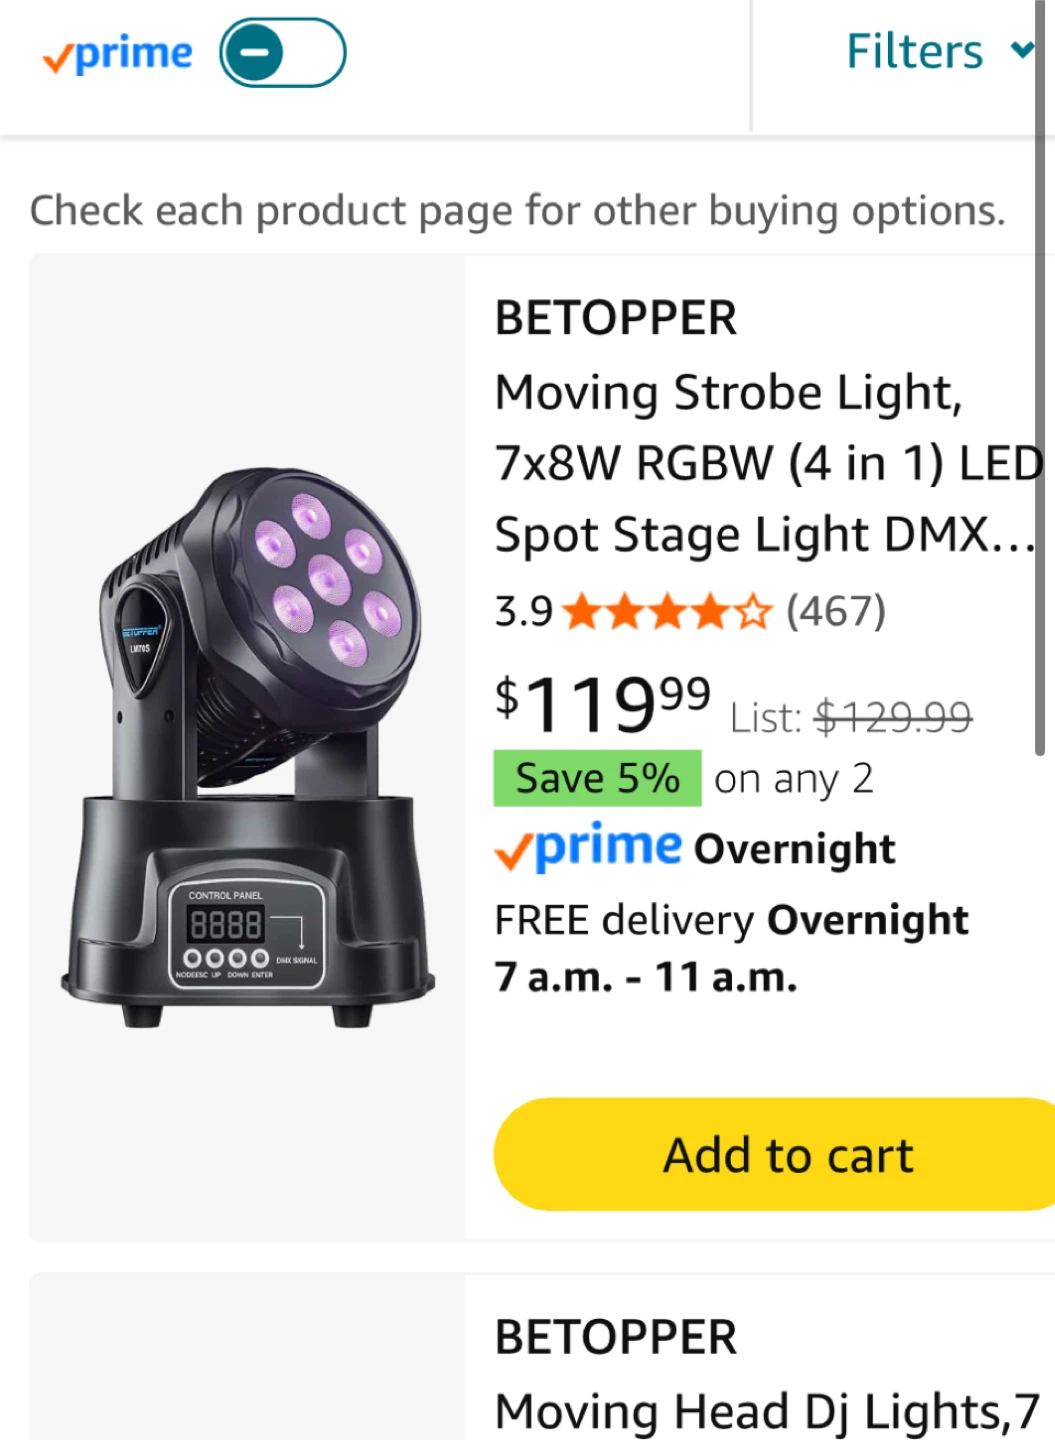Click the 3.9 rating number
The height and width of the screenshot is (1440, 1055).
(523, 611)
